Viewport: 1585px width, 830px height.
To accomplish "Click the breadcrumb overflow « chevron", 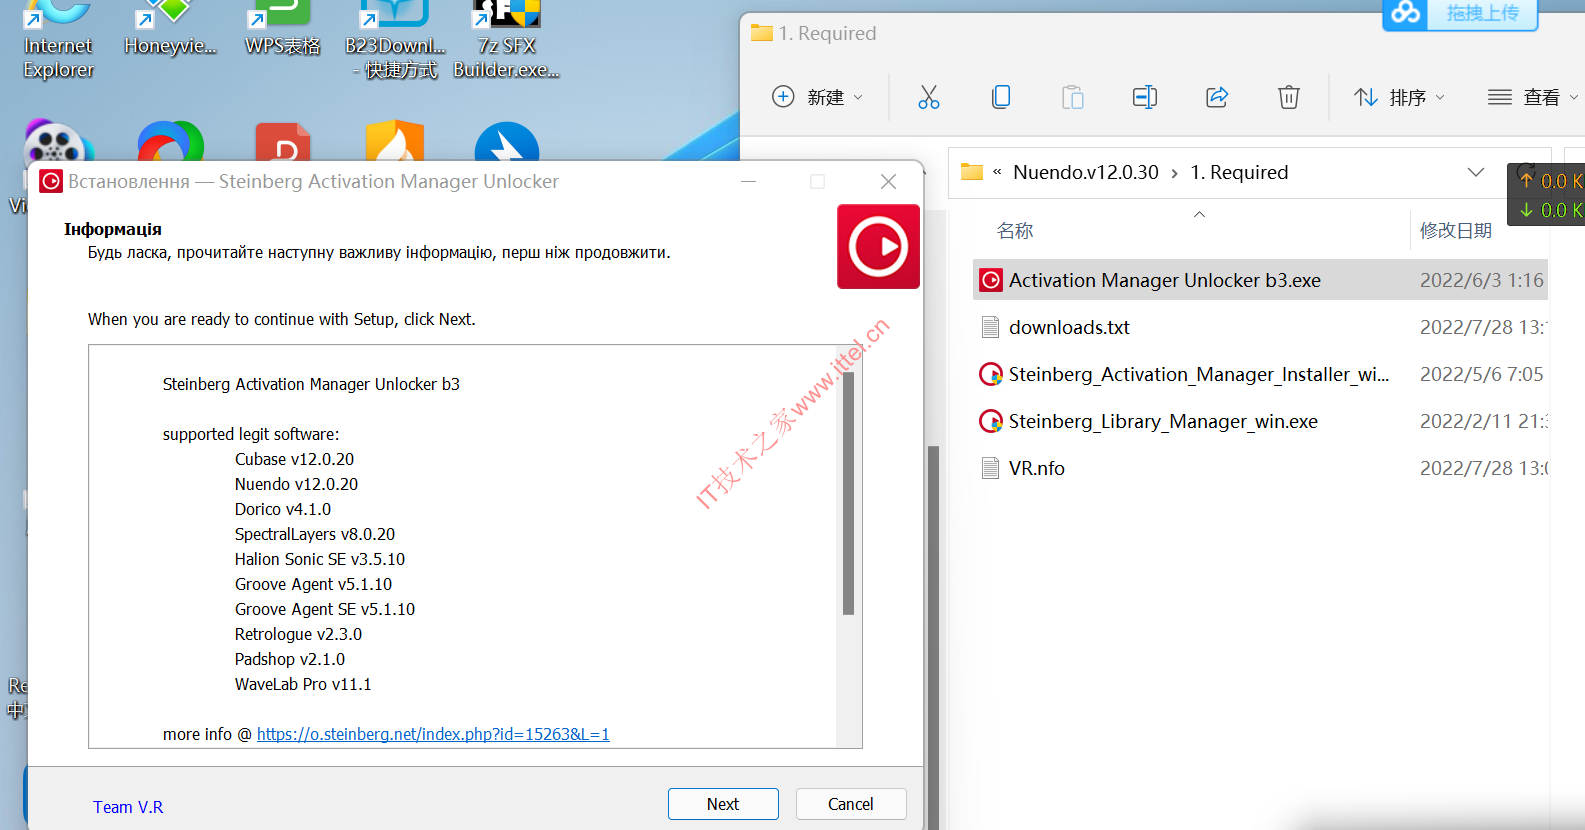I will (x=997, y=172).
